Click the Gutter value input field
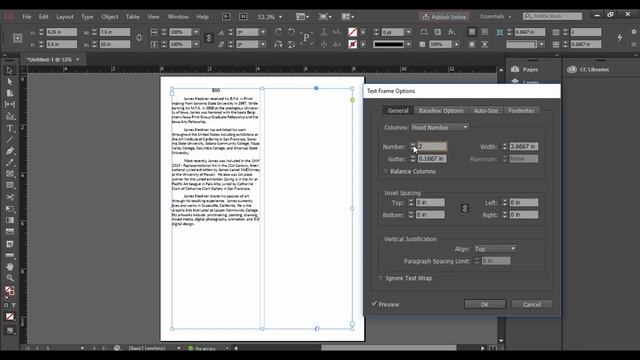This screenshot has height=360, width=640. pos(432,158)
